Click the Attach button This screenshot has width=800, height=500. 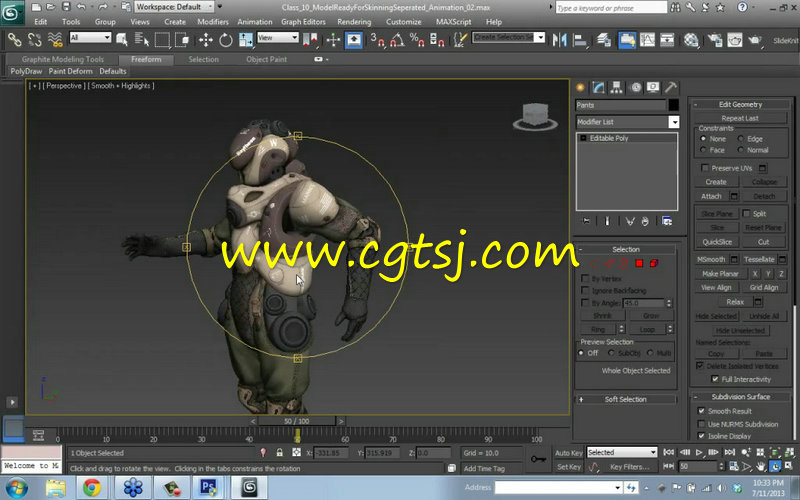coord(711,196)
